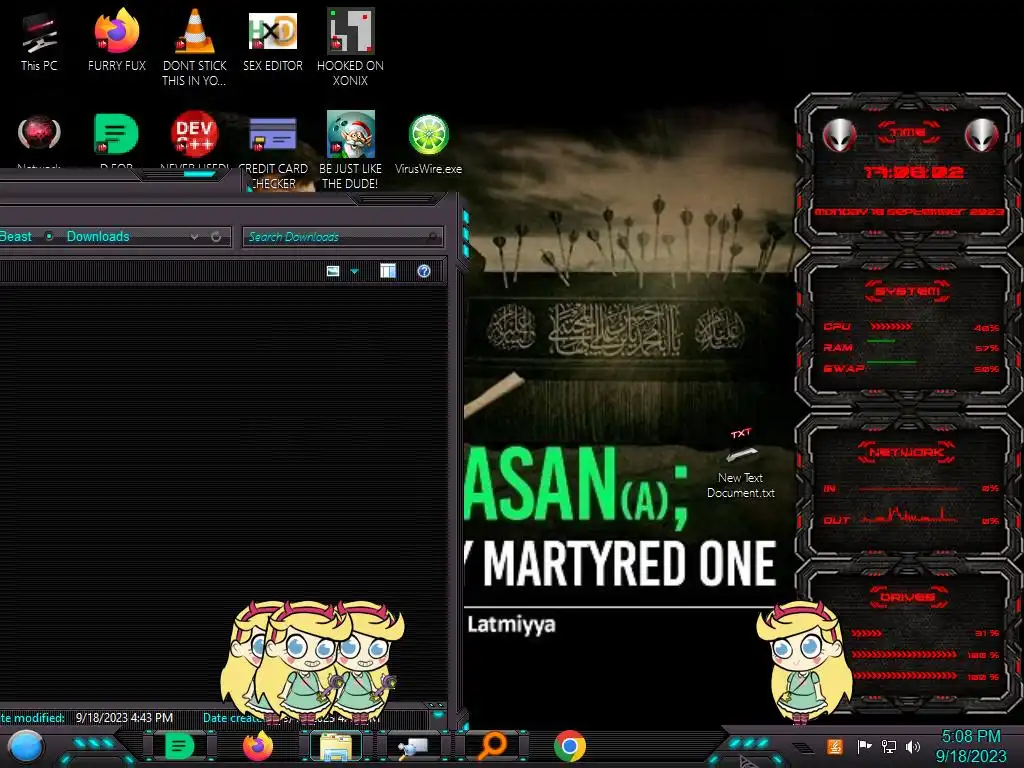Click the network OUT graph
Screen dimensions: 1024x768
tap(910, 515)
